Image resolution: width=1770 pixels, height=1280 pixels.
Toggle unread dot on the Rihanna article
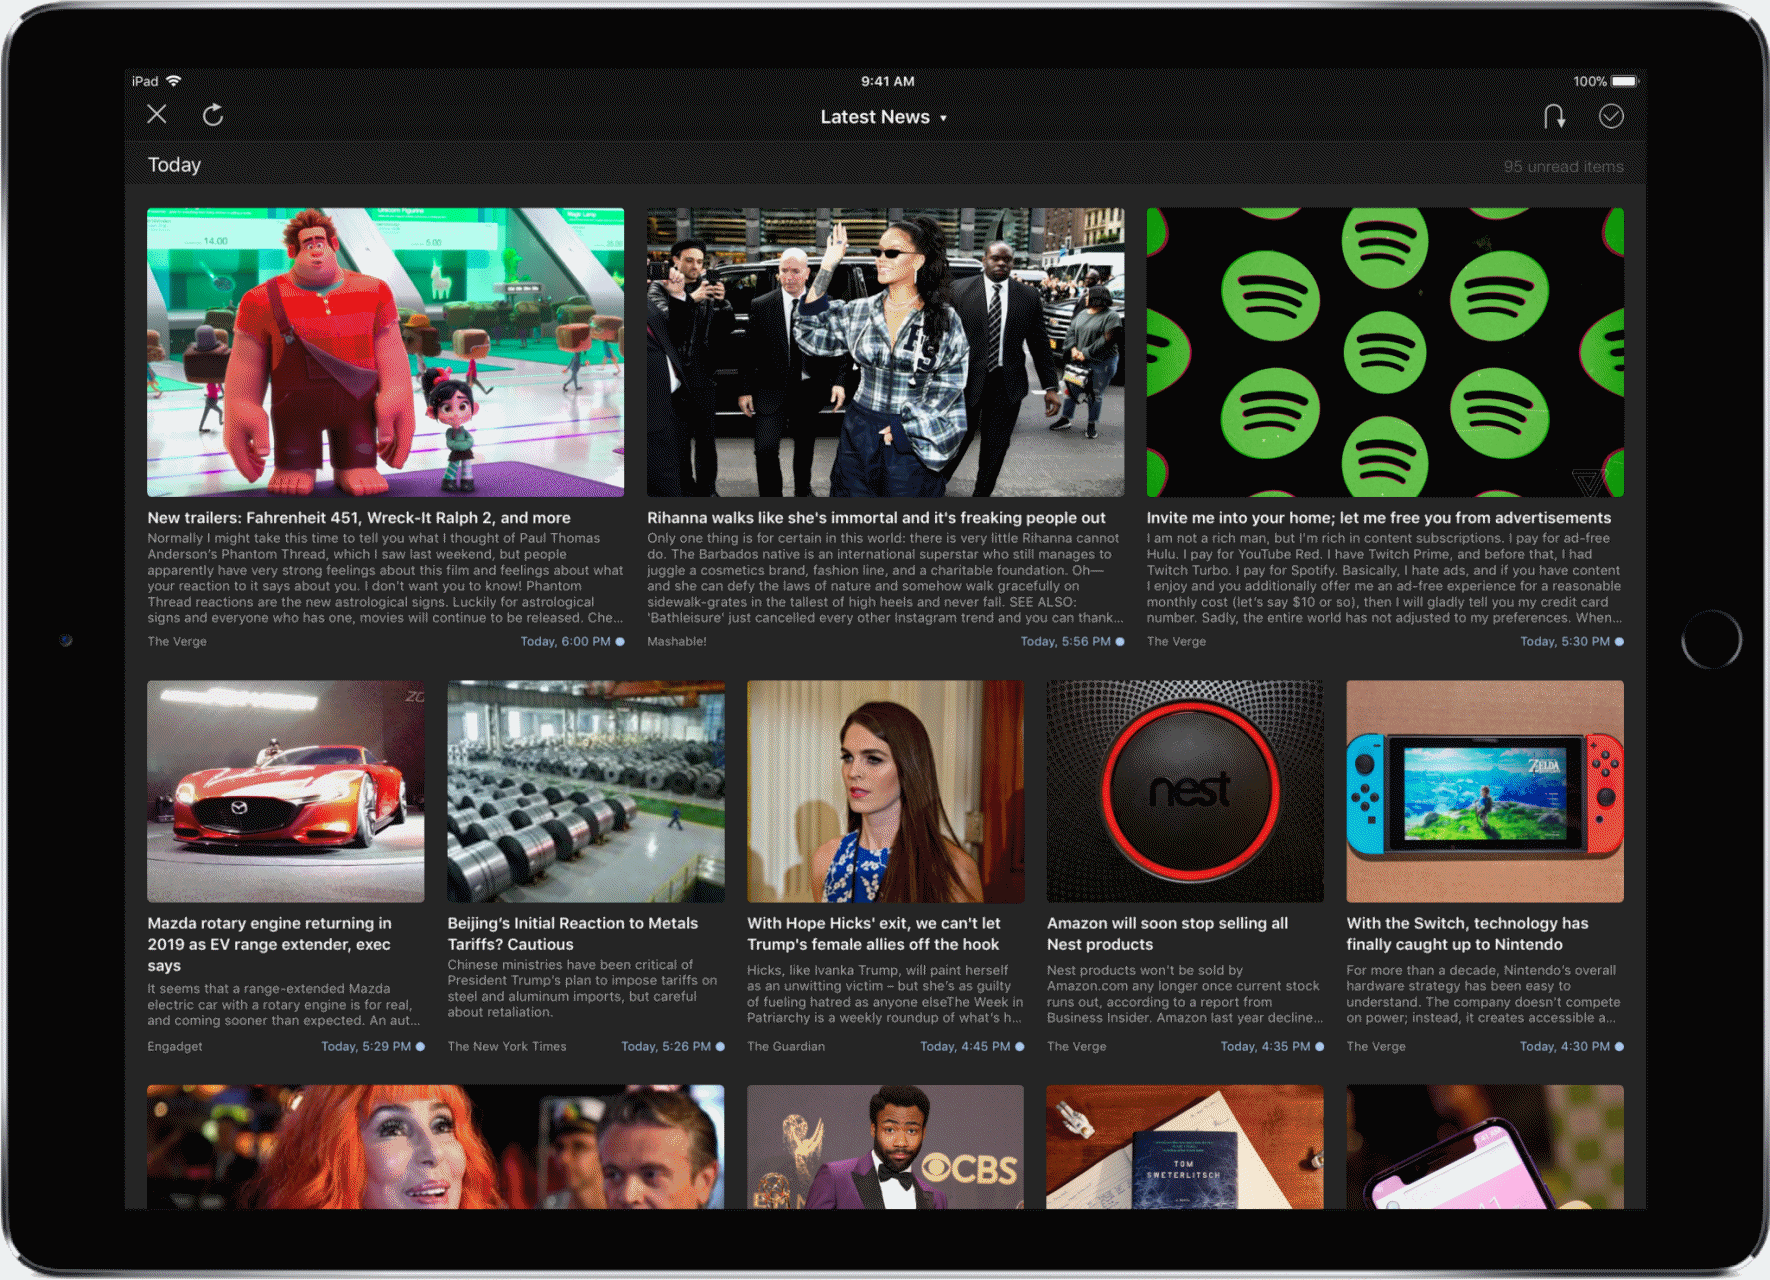pyautogui.click(x=1120, y=642)
